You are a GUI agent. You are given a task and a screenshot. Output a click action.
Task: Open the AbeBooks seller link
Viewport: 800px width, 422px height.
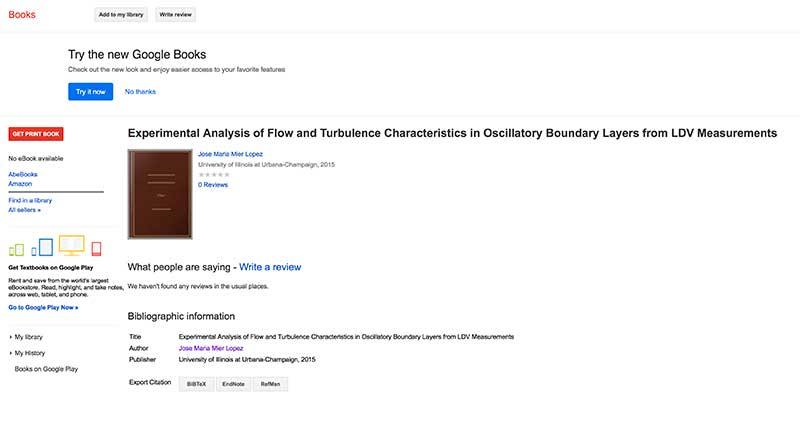point(22,175)
